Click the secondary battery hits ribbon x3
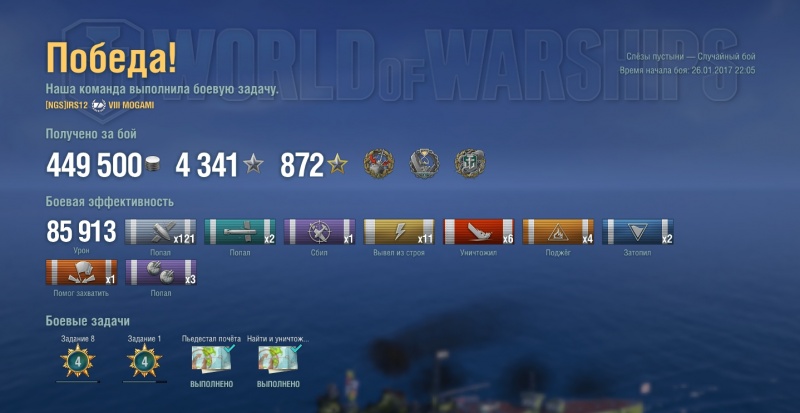 pos(161,272)
